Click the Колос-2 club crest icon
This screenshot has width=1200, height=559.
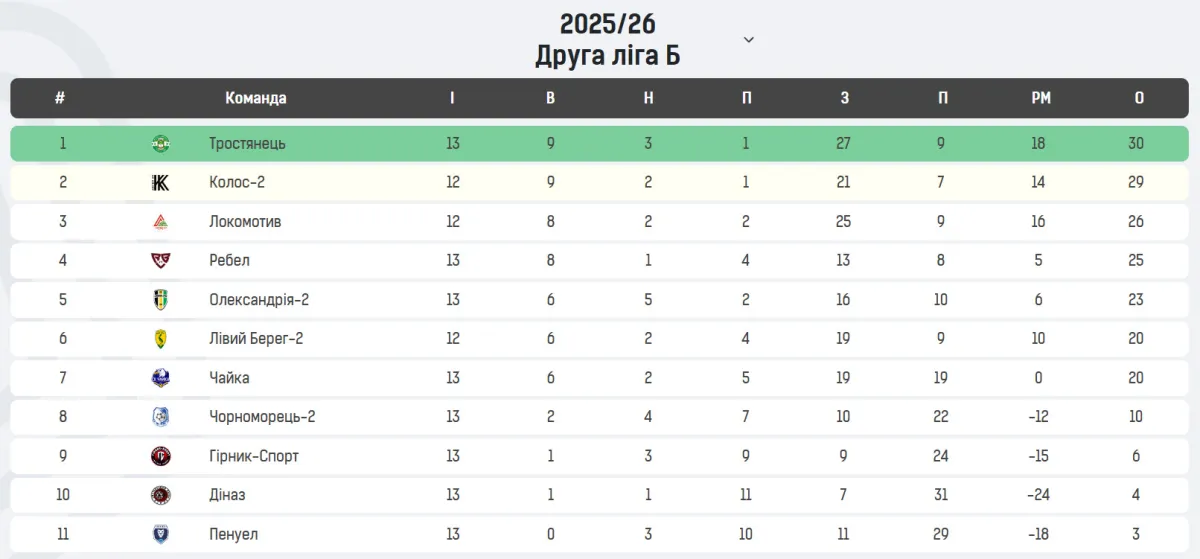point(160,182)
